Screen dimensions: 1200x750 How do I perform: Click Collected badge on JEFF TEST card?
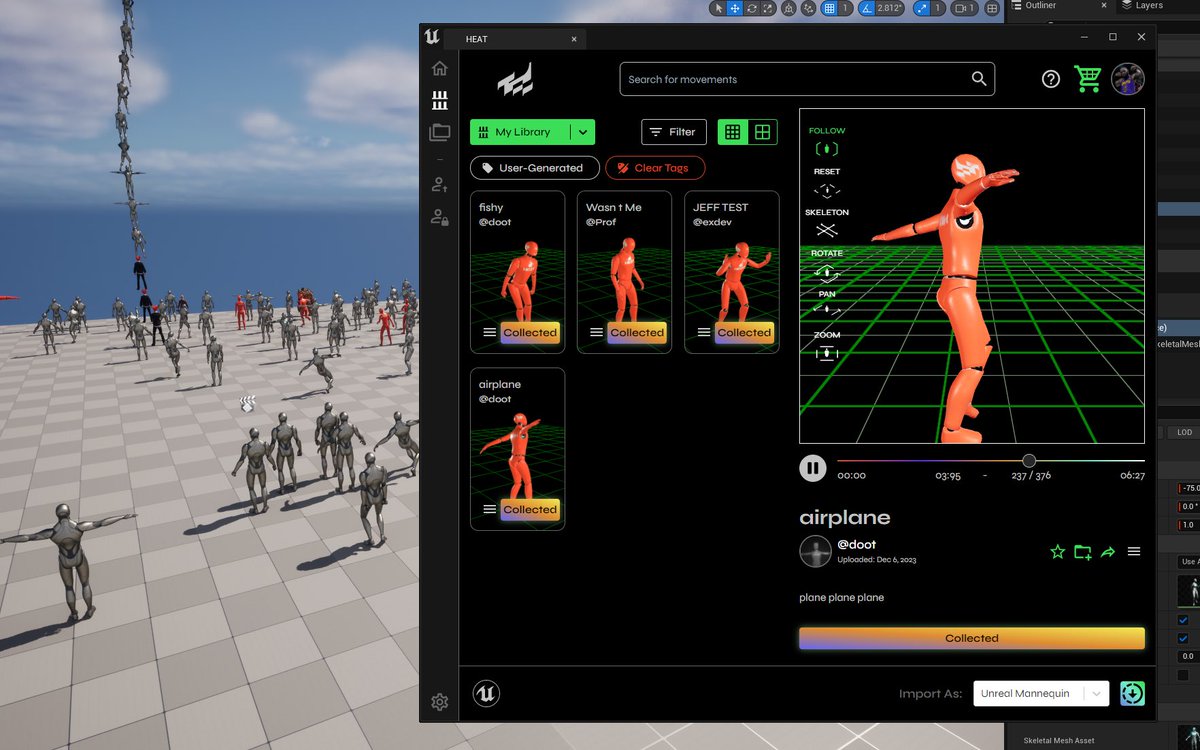744,333
